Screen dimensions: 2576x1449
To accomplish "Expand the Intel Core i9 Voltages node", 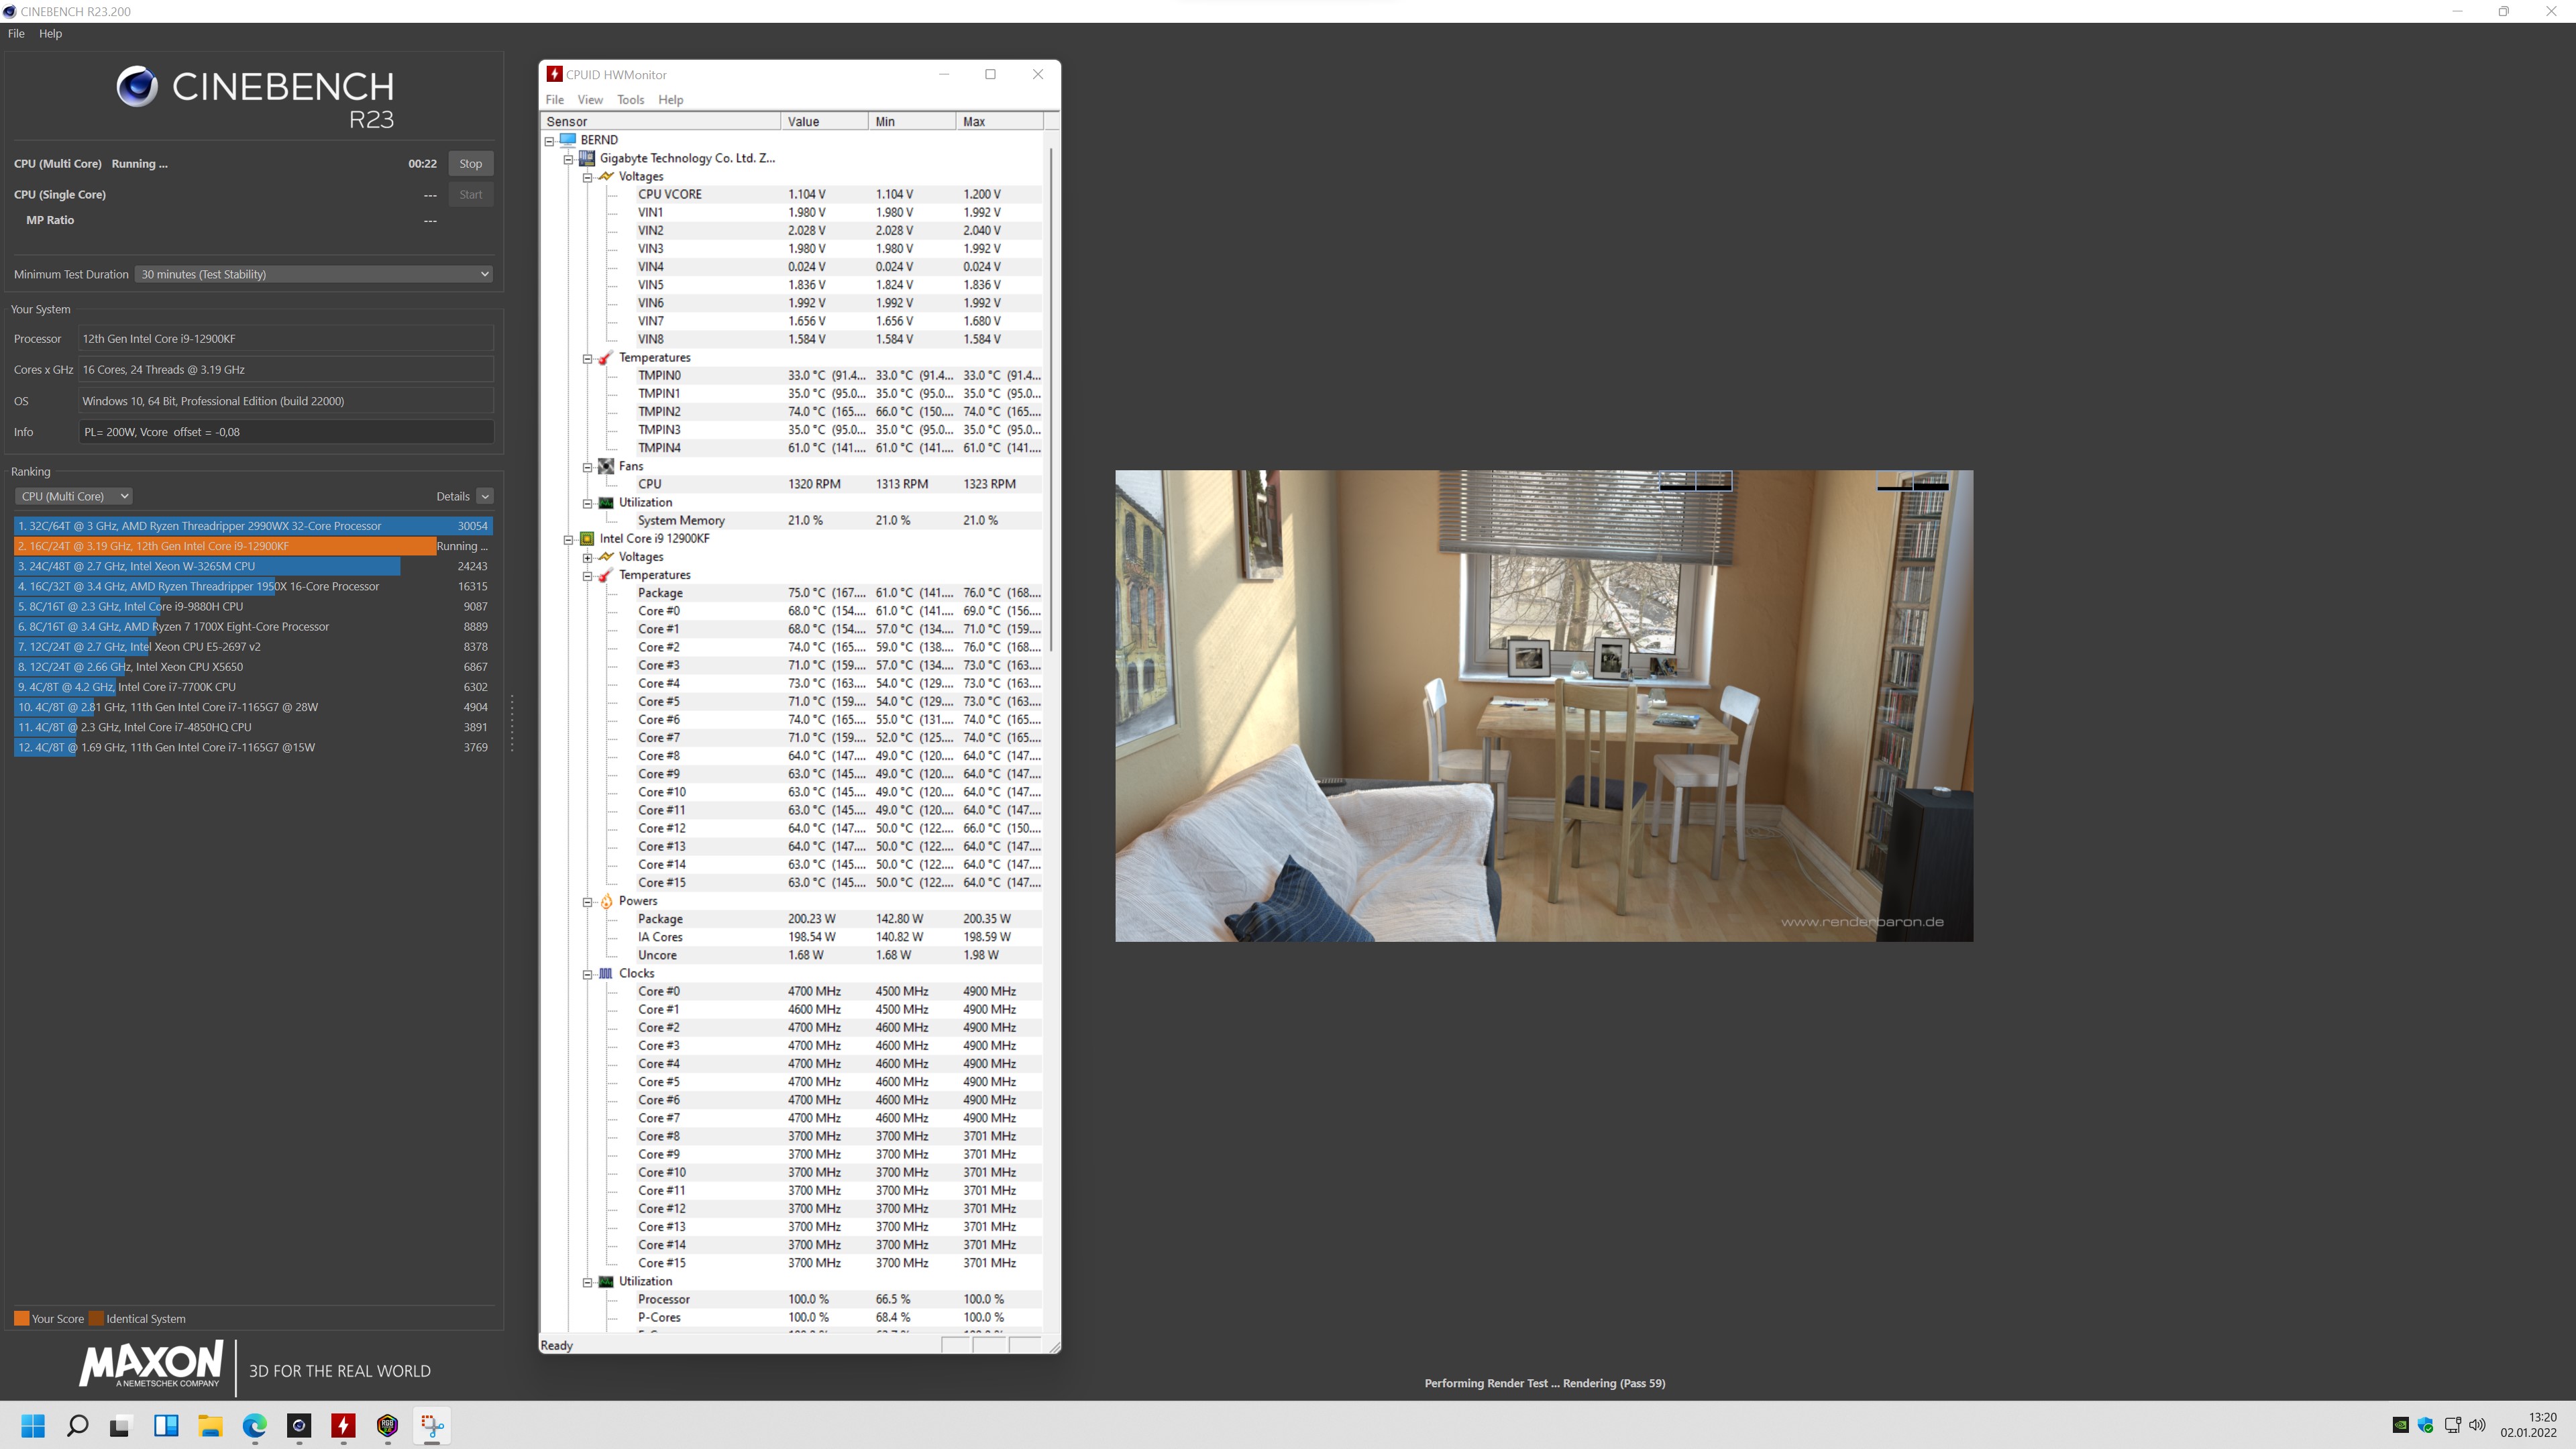I will 588,557.
